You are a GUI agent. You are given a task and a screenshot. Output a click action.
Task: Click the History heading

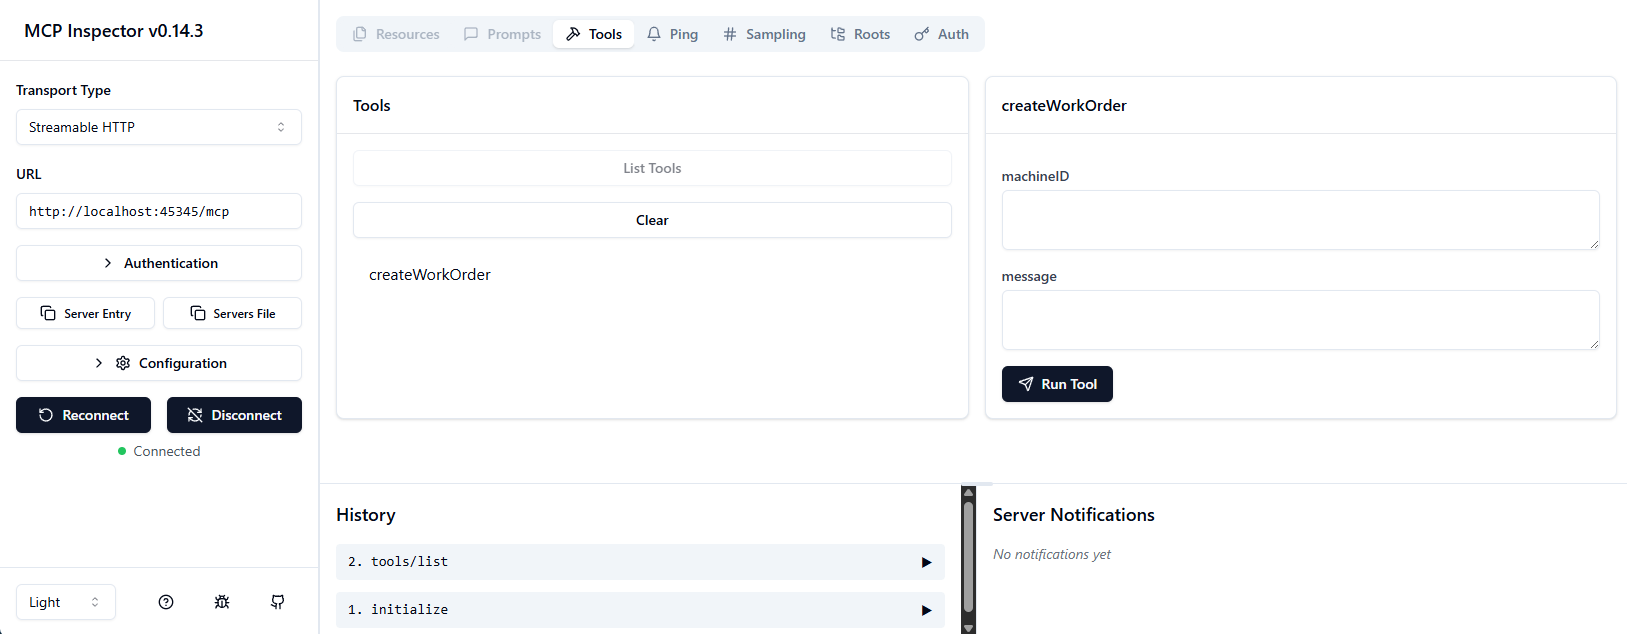pyautogui.click(x=366, y=515)
